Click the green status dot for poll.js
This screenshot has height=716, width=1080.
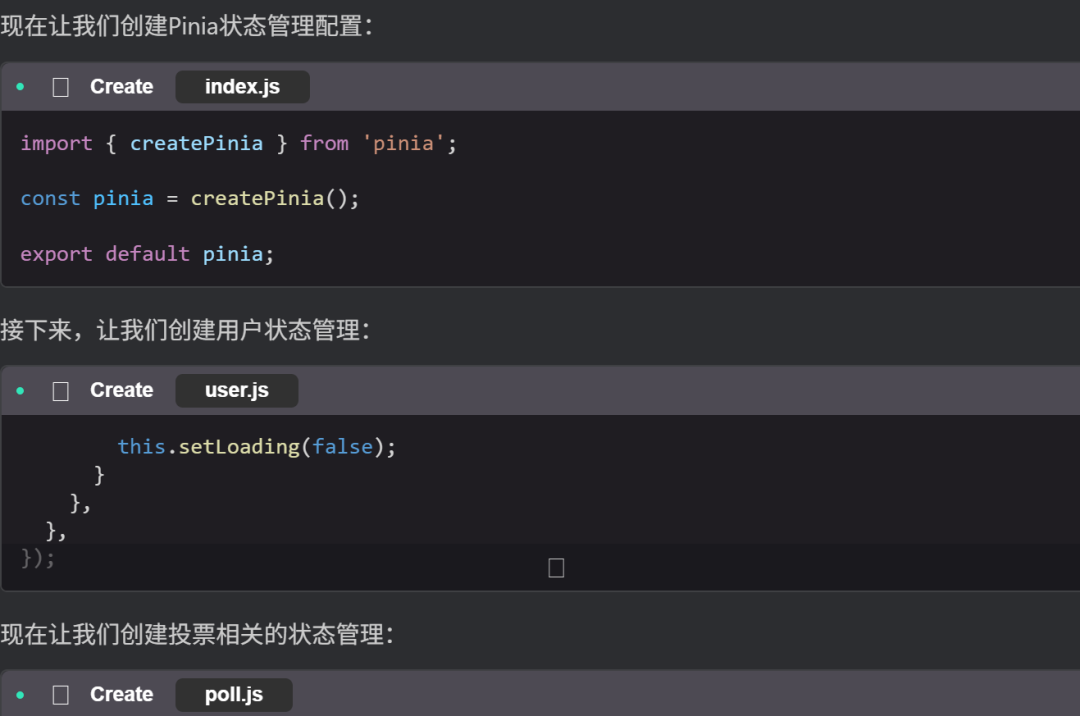[20, 695]
